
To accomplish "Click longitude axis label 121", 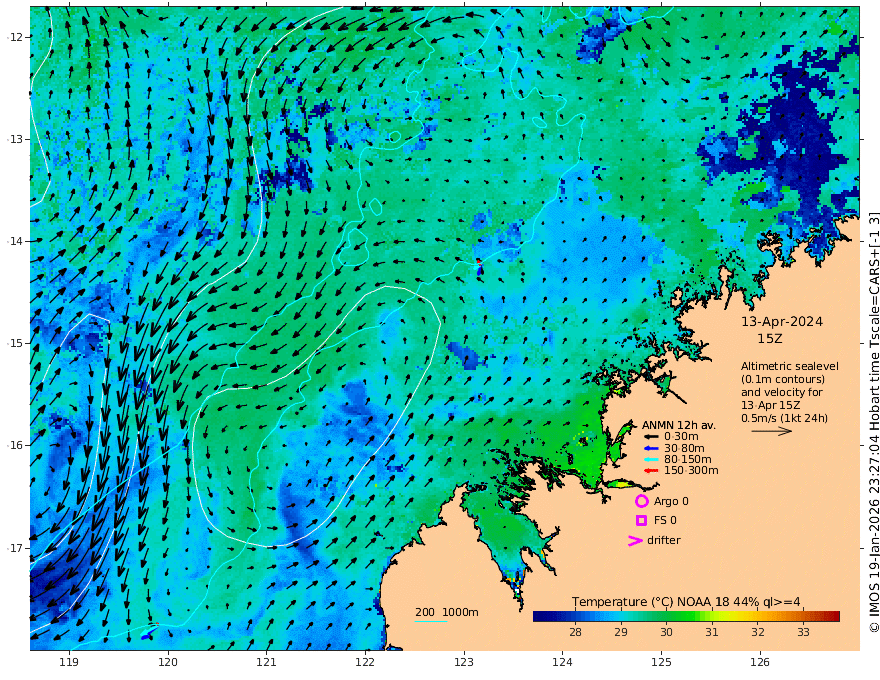I will click(x=267, y=663).
